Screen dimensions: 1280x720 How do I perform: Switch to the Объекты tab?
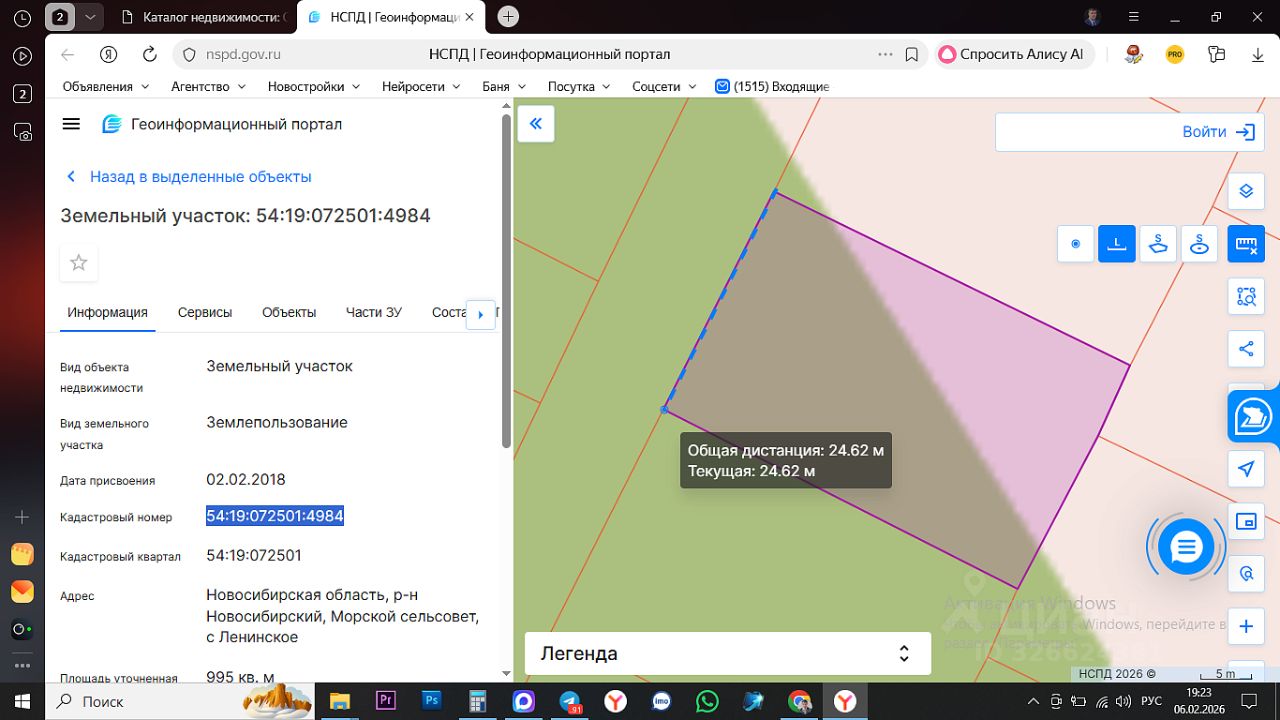289,312
